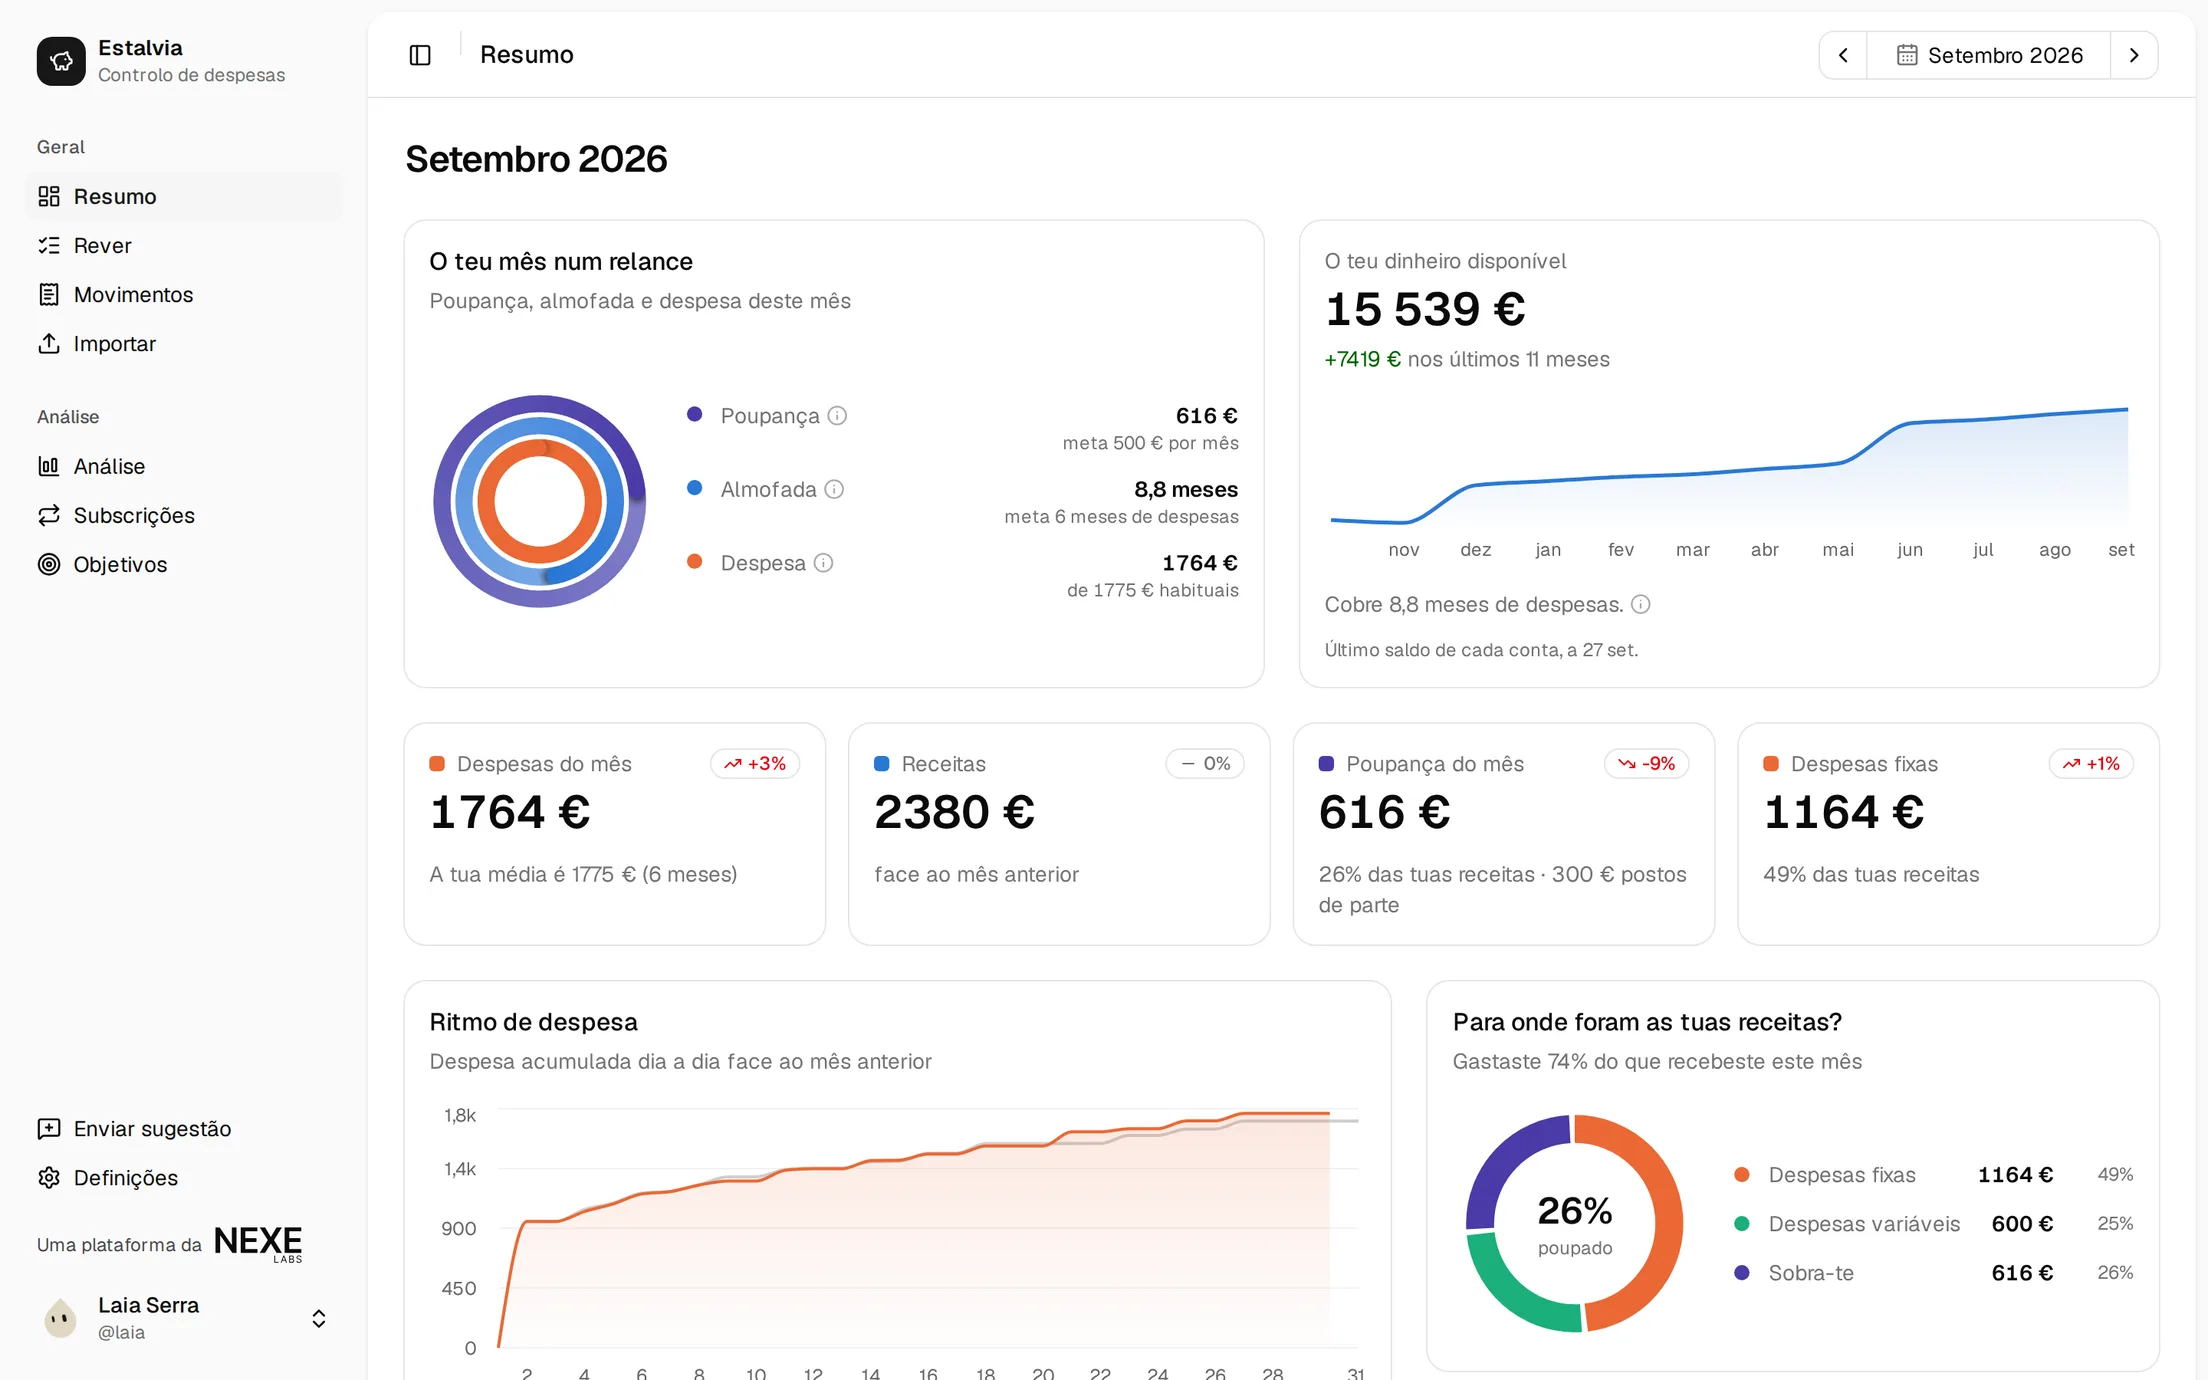2208x1380 pixels.
Task: Click the savings rings donut chart
Action: (540, 501)
